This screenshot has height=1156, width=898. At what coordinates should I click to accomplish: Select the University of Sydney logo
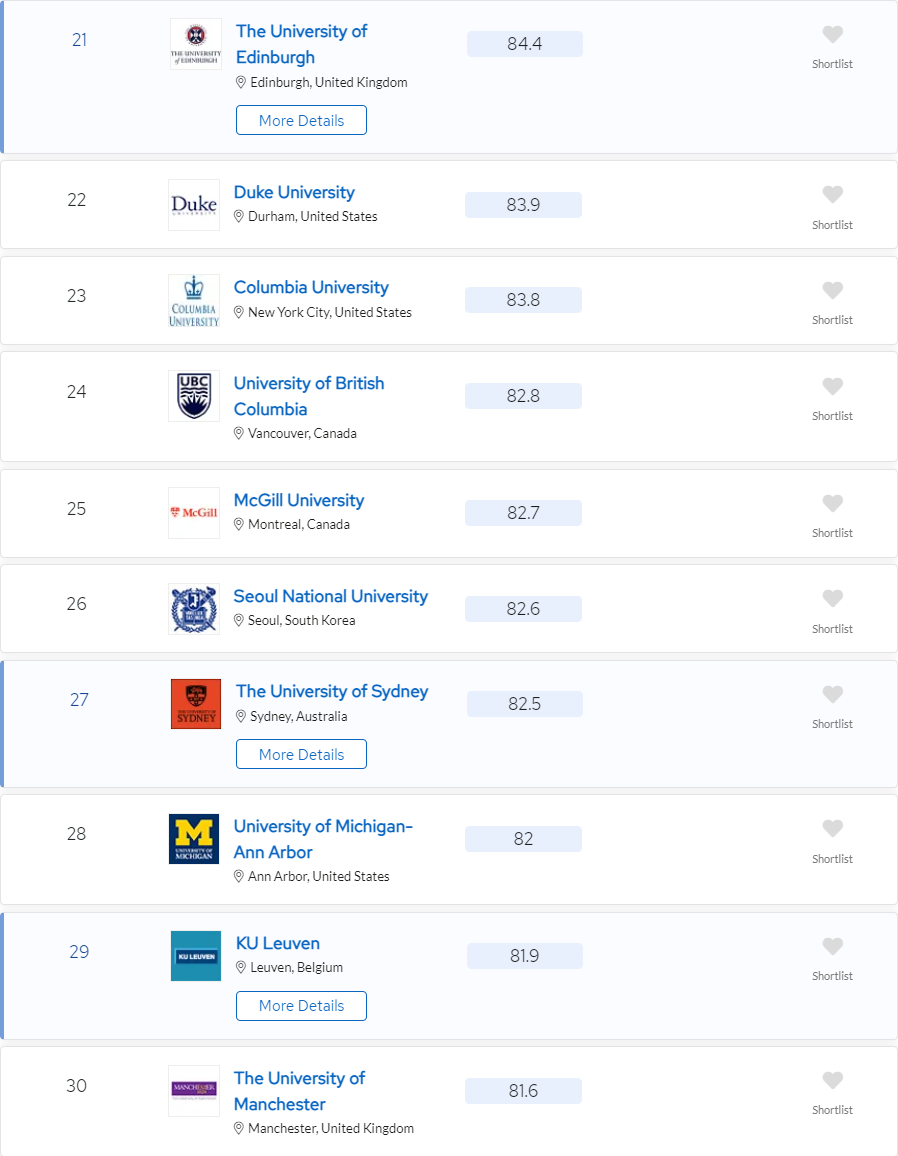tap(196, 704)
